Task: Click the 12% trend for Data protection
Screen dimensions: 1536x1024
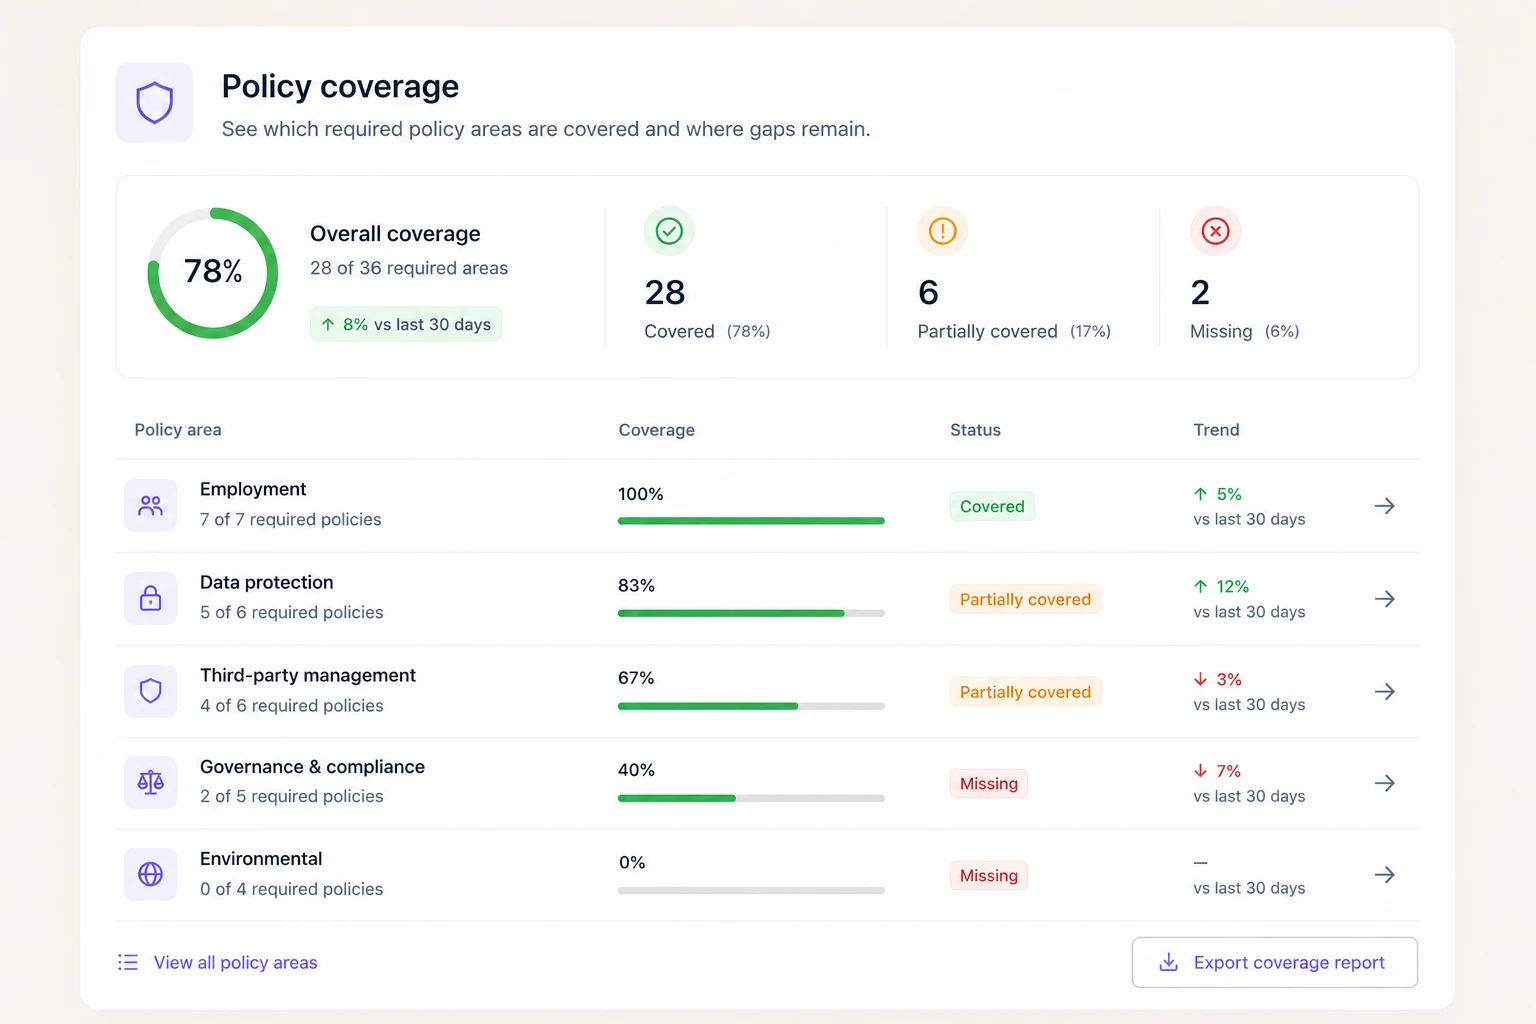Action: click(x=1221, y=586)
